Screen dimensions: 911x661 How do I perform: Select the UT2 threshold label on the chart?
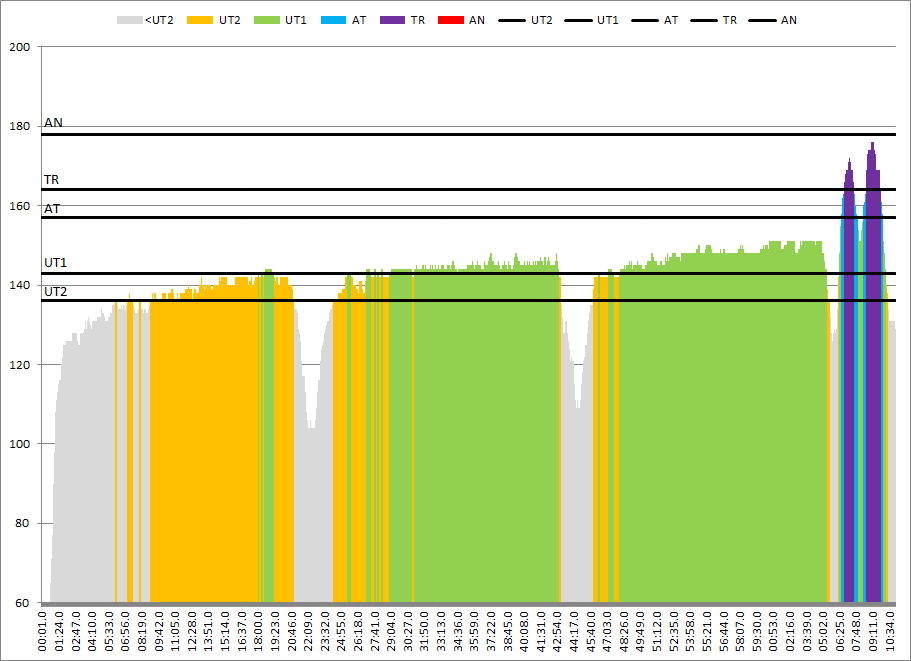(x=55, y=291)
